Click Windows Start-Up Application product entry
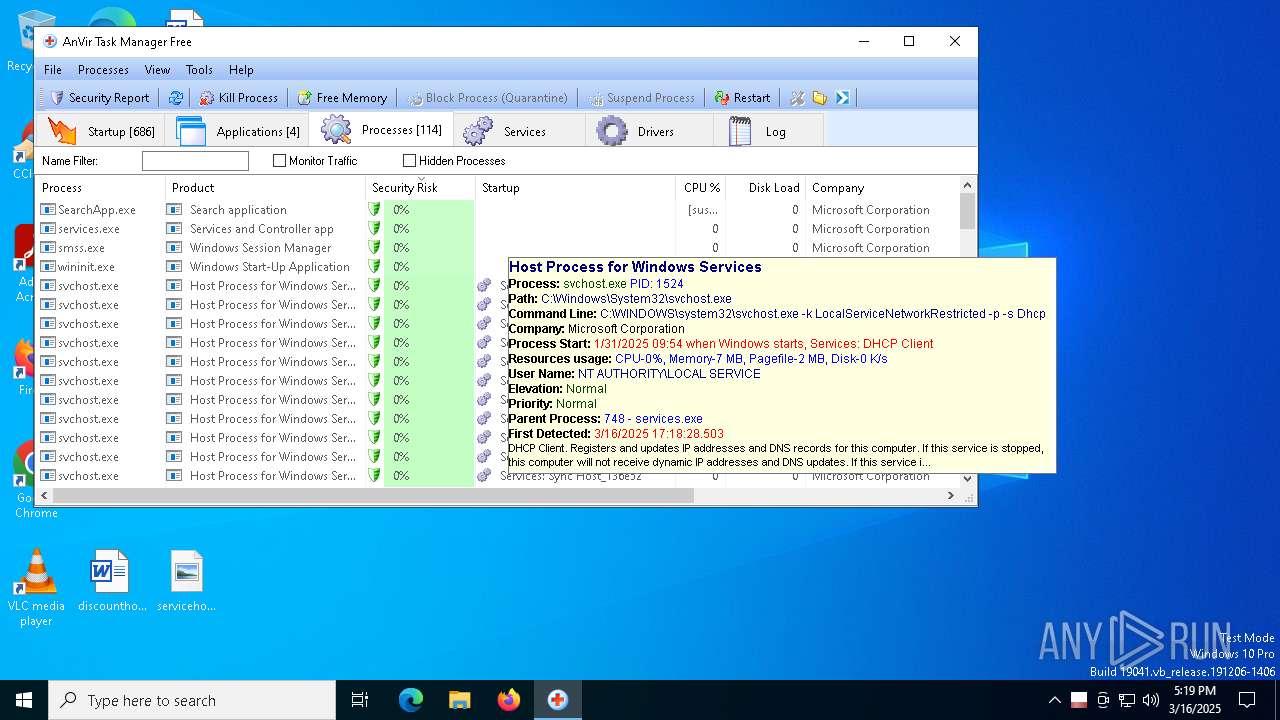Image resolution: width=1280 pixels, height=720 pixels. 270,267
